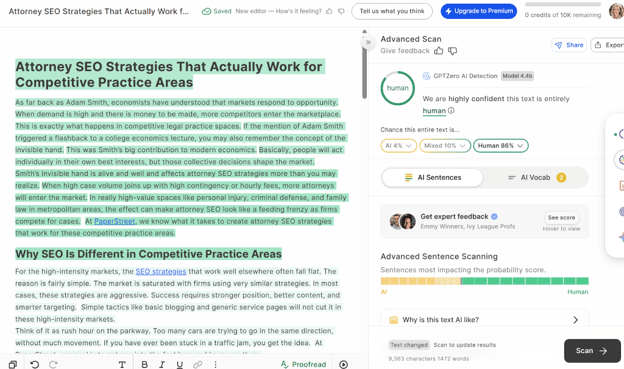Collapse the scan panel with the double-arrow button

point(368,42)
